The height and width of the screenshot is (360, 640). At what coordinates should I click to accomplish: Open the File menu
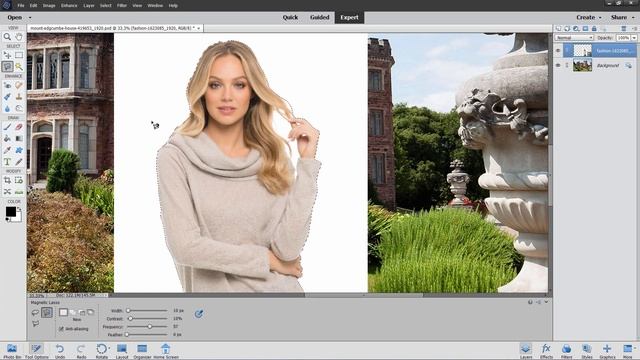tap(20, 6)
